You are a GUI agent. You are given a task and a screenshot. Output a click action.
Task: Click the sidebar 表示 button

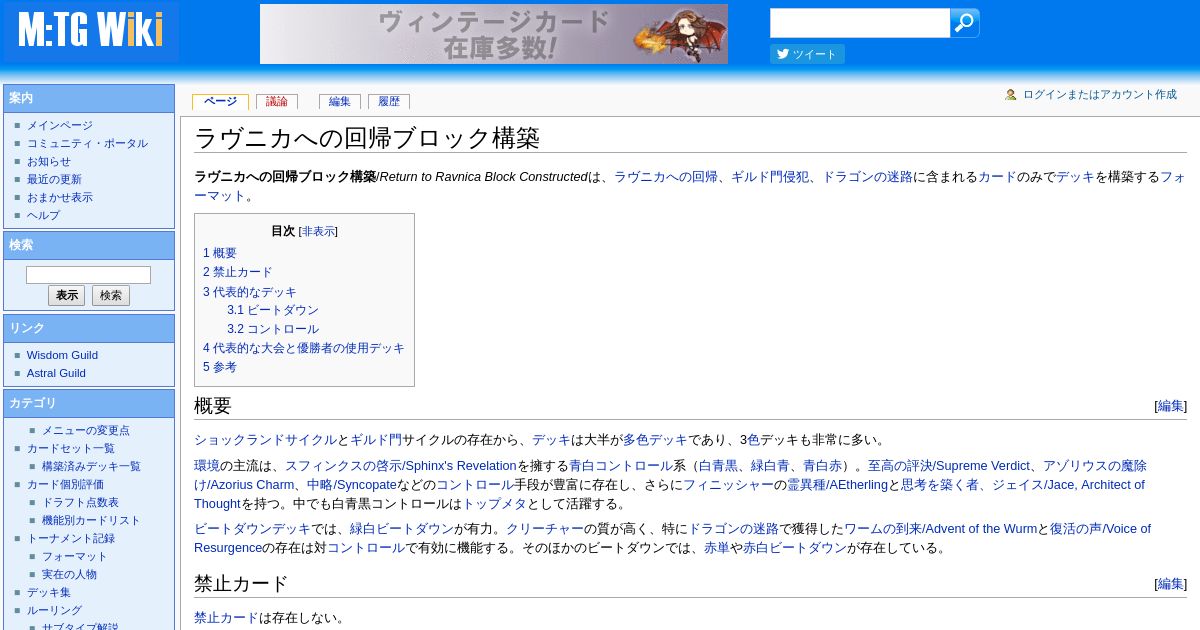[x=67, y=296]
